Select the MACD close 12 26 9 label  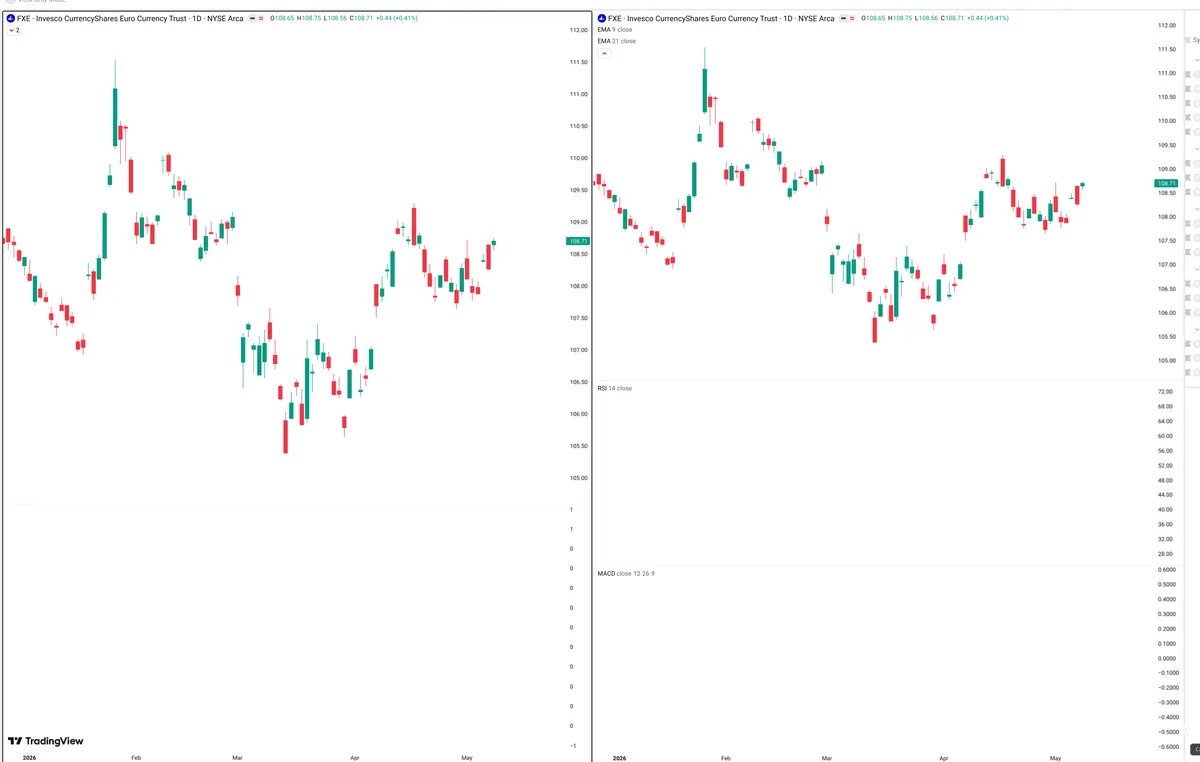point(626,573)
